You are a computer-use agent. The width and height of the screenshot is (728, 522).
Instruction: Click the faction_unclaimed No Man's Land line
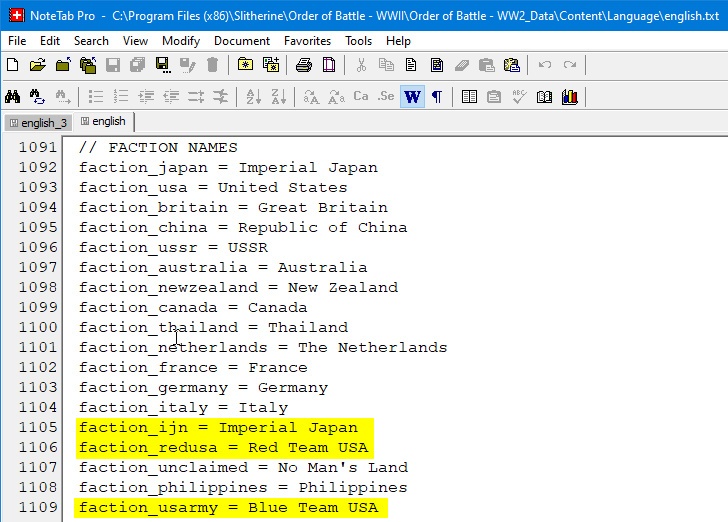pos(243,468)
